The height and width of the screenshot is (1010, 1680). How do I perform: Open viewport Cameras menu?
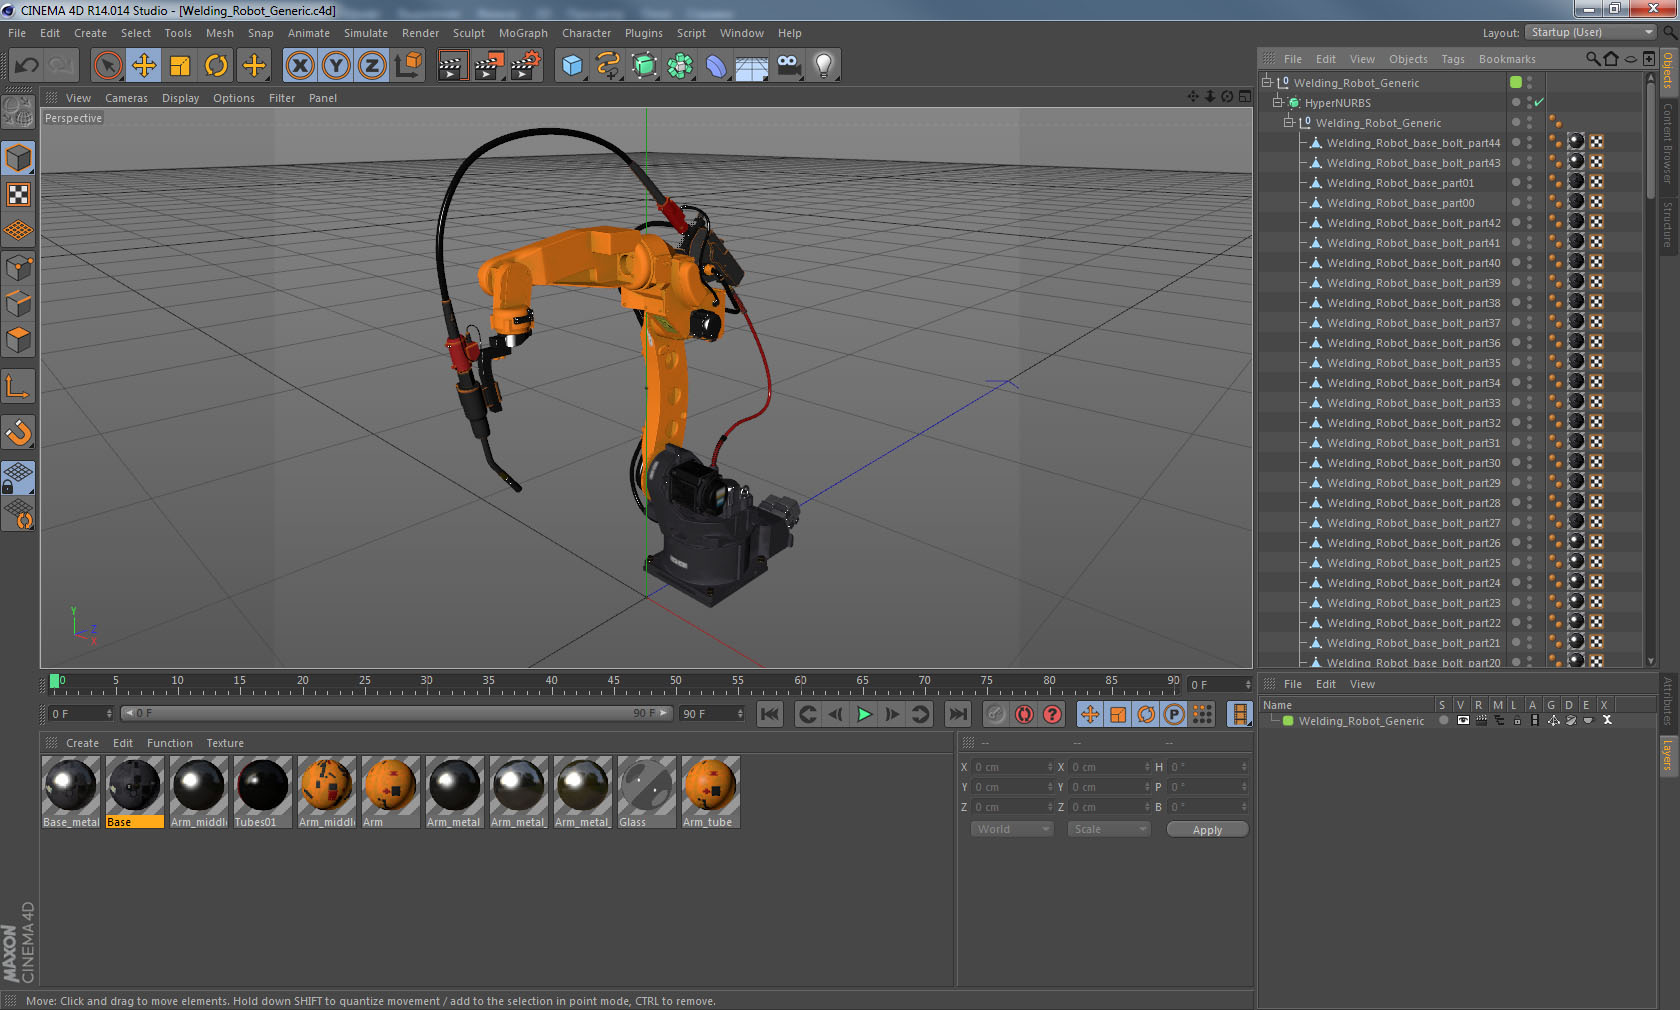pos(126,98)
